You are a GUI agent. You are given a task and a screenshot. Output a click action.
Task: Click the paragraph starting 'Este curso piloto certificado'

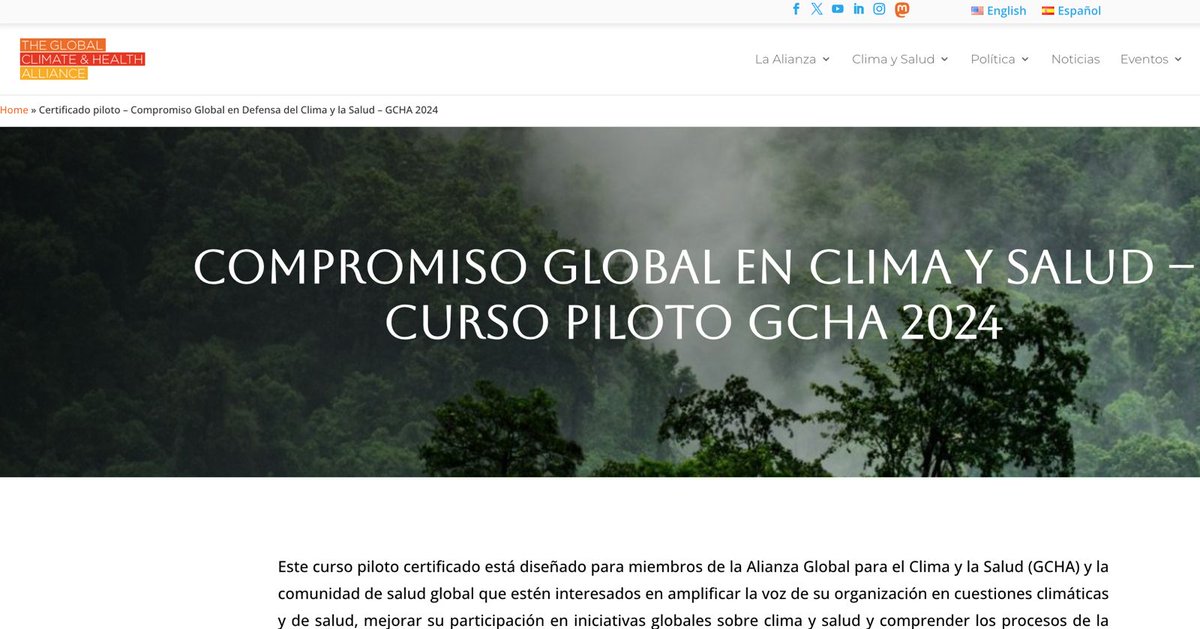693,593
